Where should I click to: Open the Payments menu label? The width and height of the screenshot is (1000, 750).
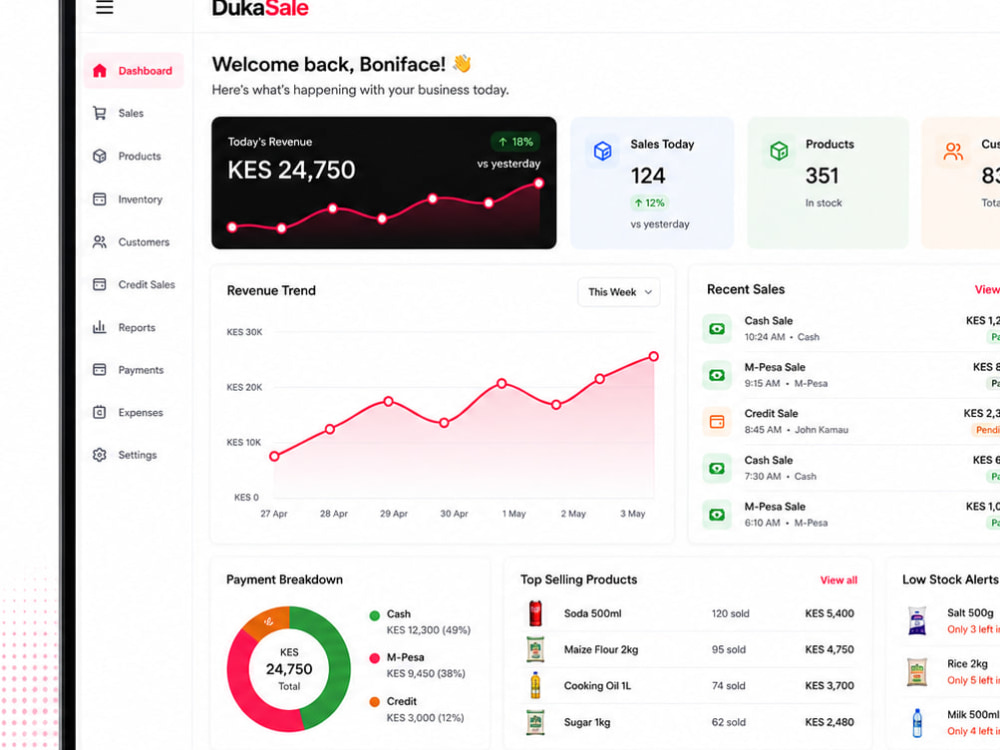(x=141, y=369)
